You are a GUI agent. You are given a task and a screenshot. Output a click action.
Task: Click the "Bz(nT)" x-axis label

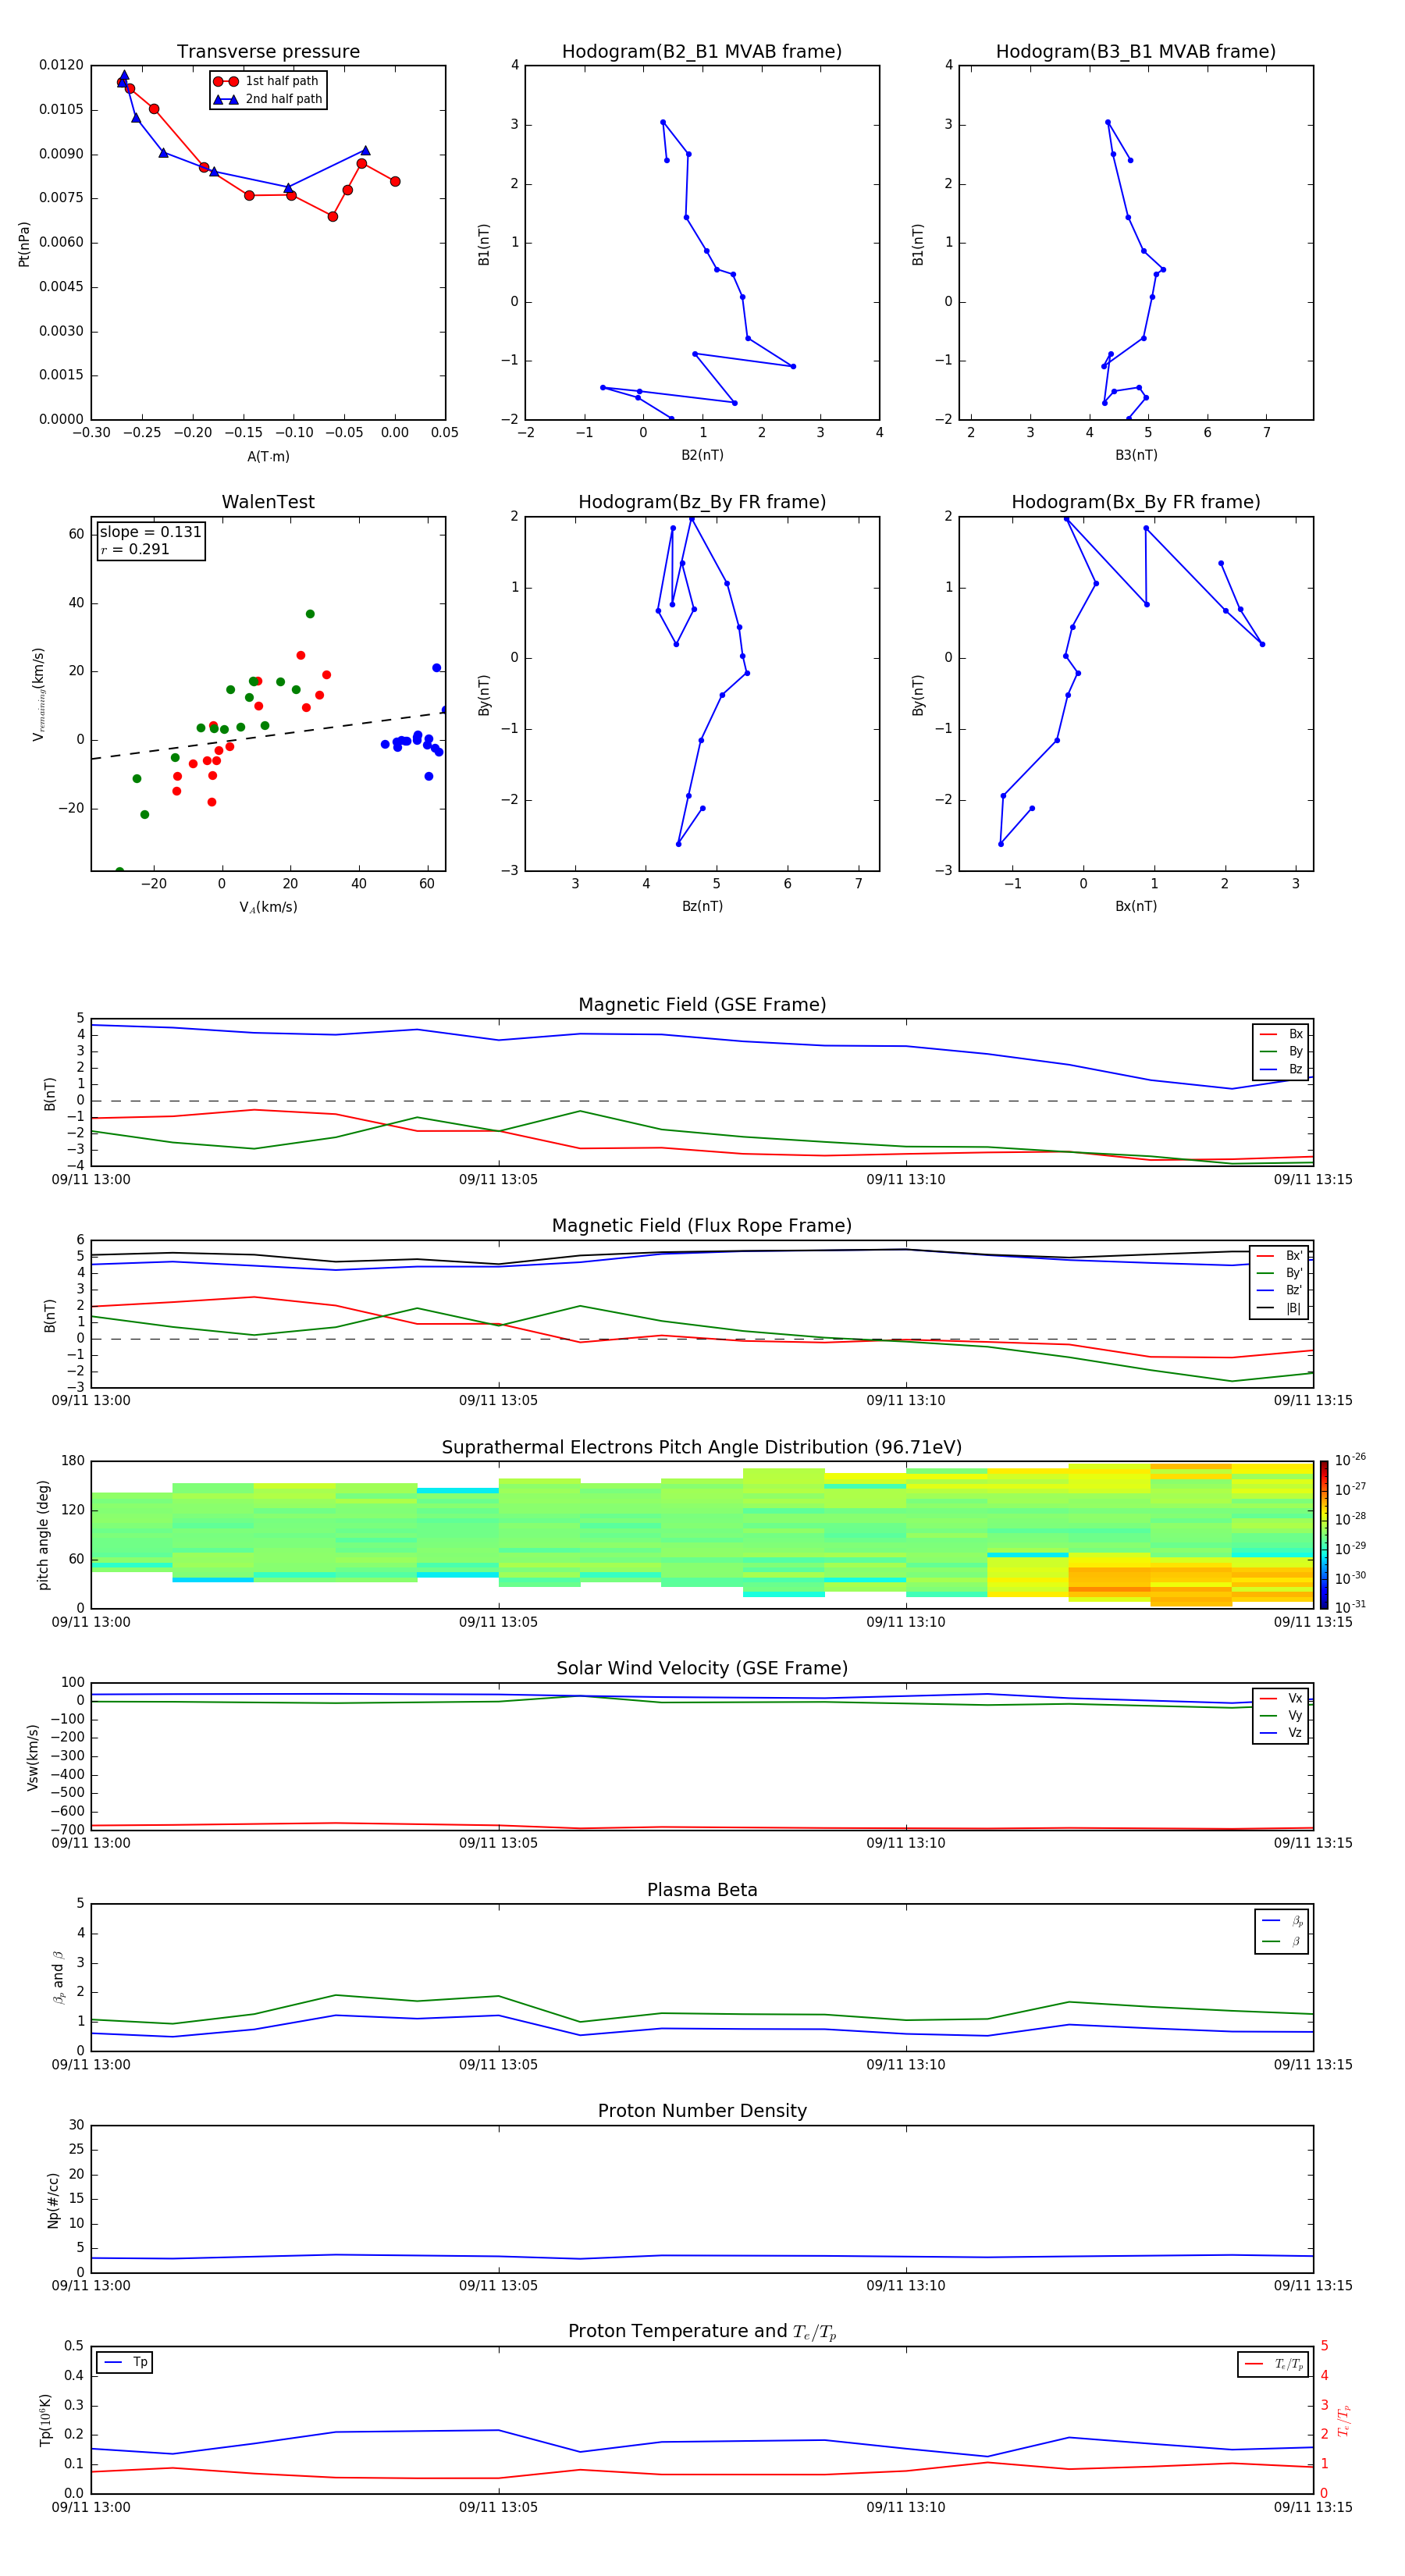[x=702, y=906]
